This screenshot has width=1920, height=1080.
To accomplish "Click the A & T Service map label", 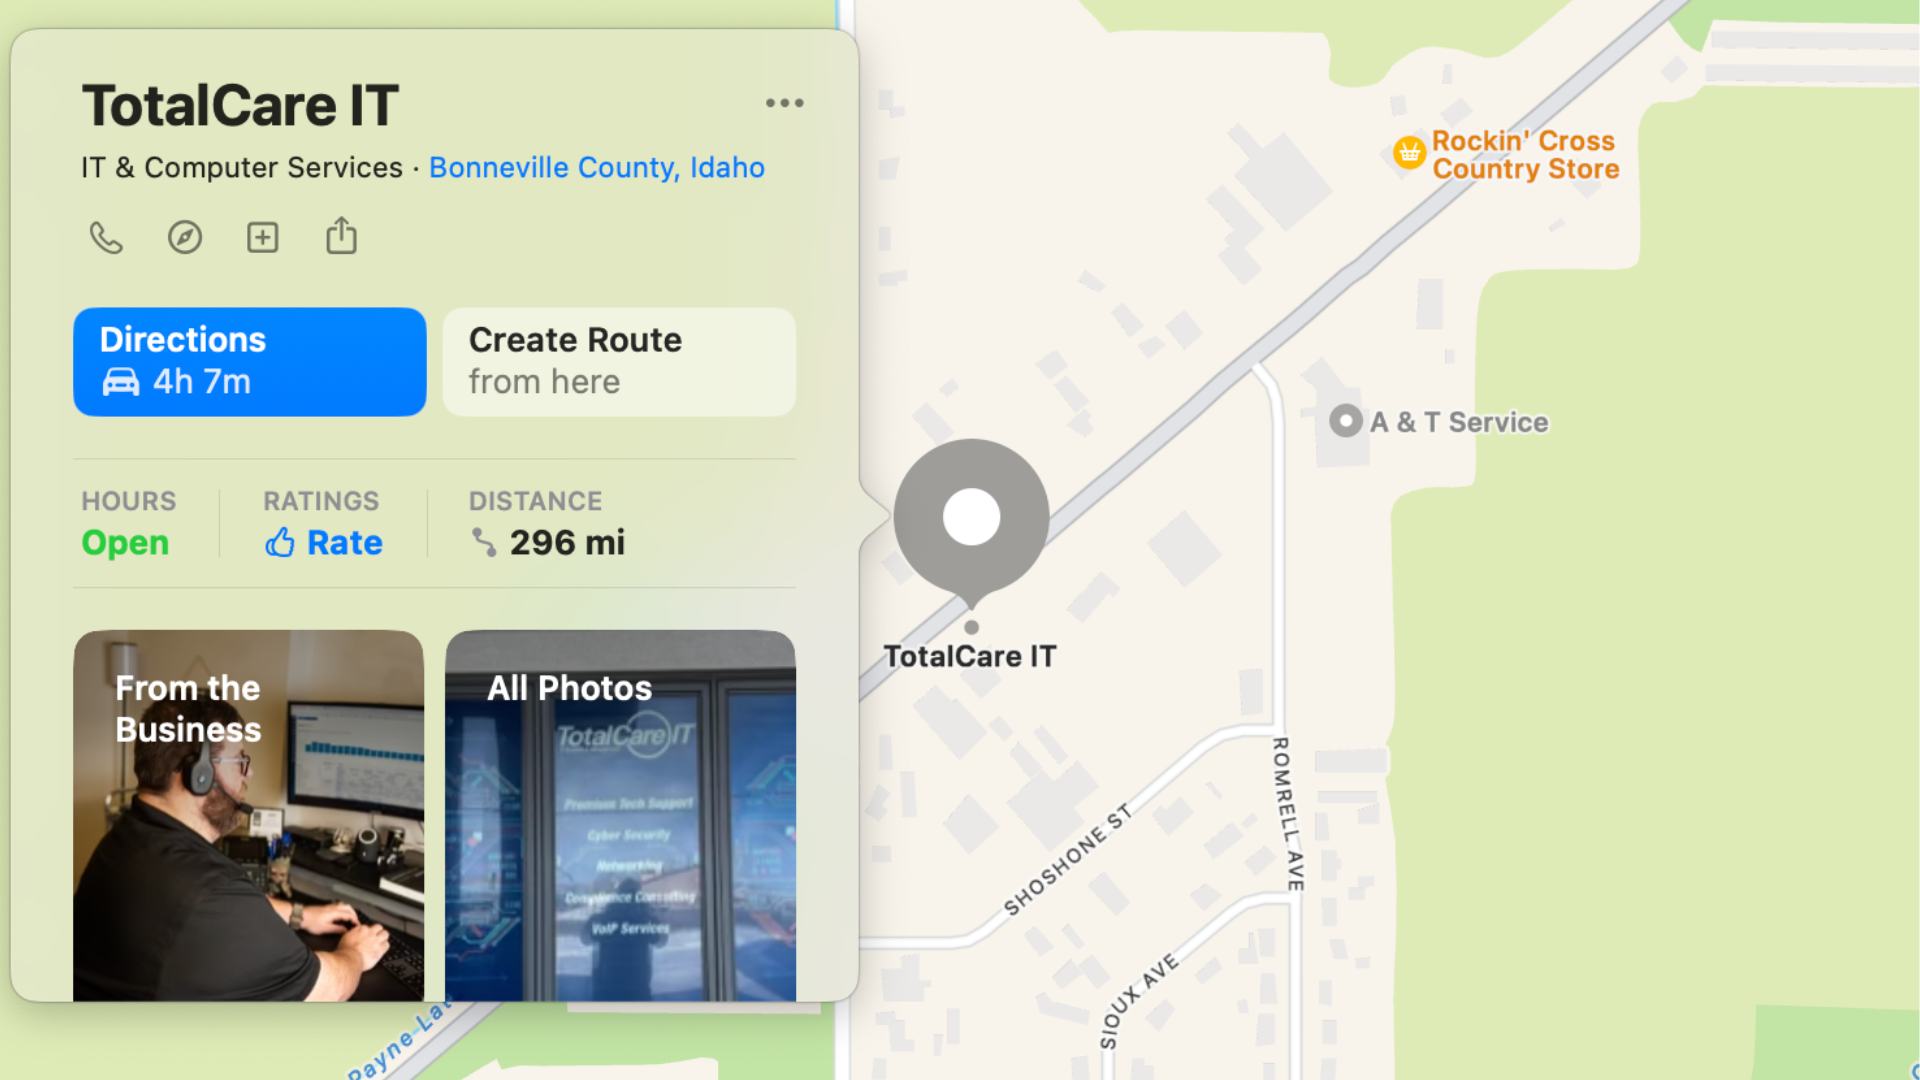I will point(1439,422).
